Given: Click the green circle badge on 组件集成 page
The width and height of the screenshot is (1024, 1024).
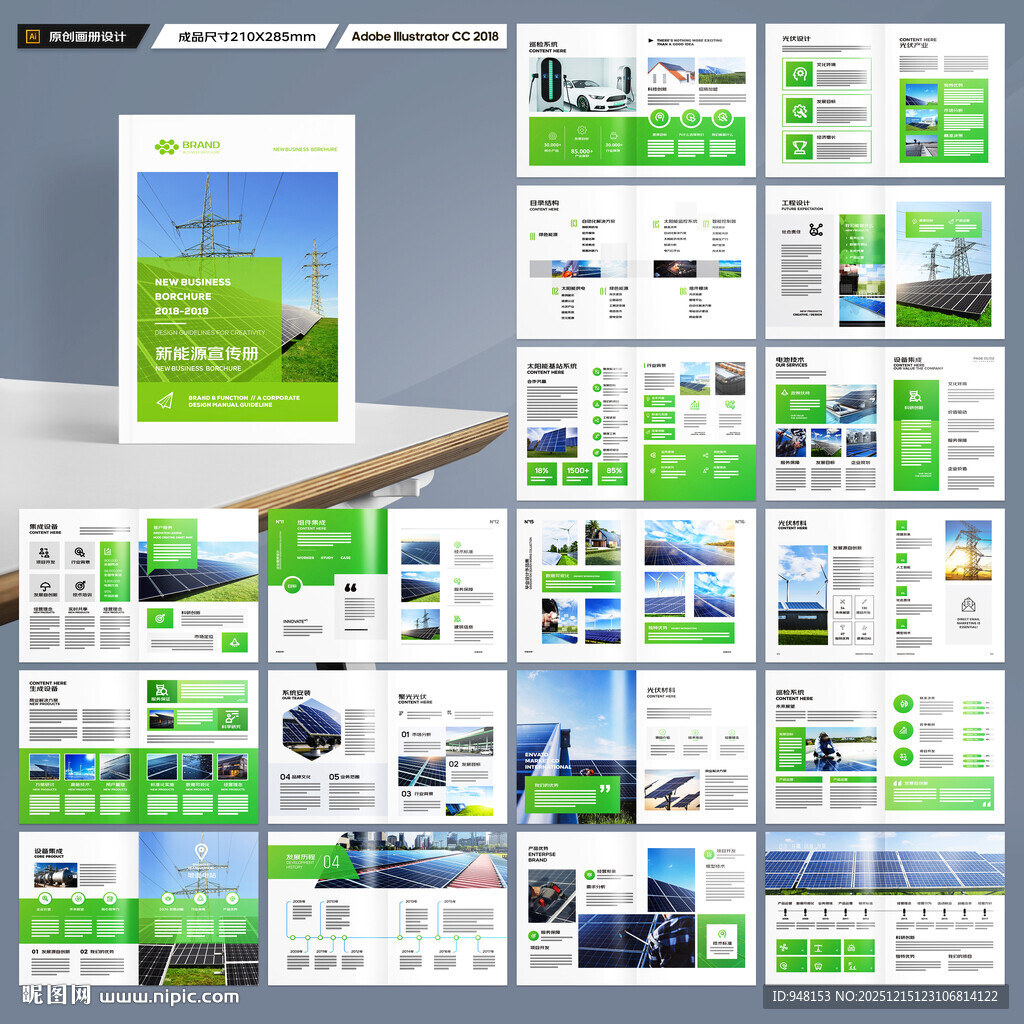Looking at the screenshot, I should [x=291, y=586].
